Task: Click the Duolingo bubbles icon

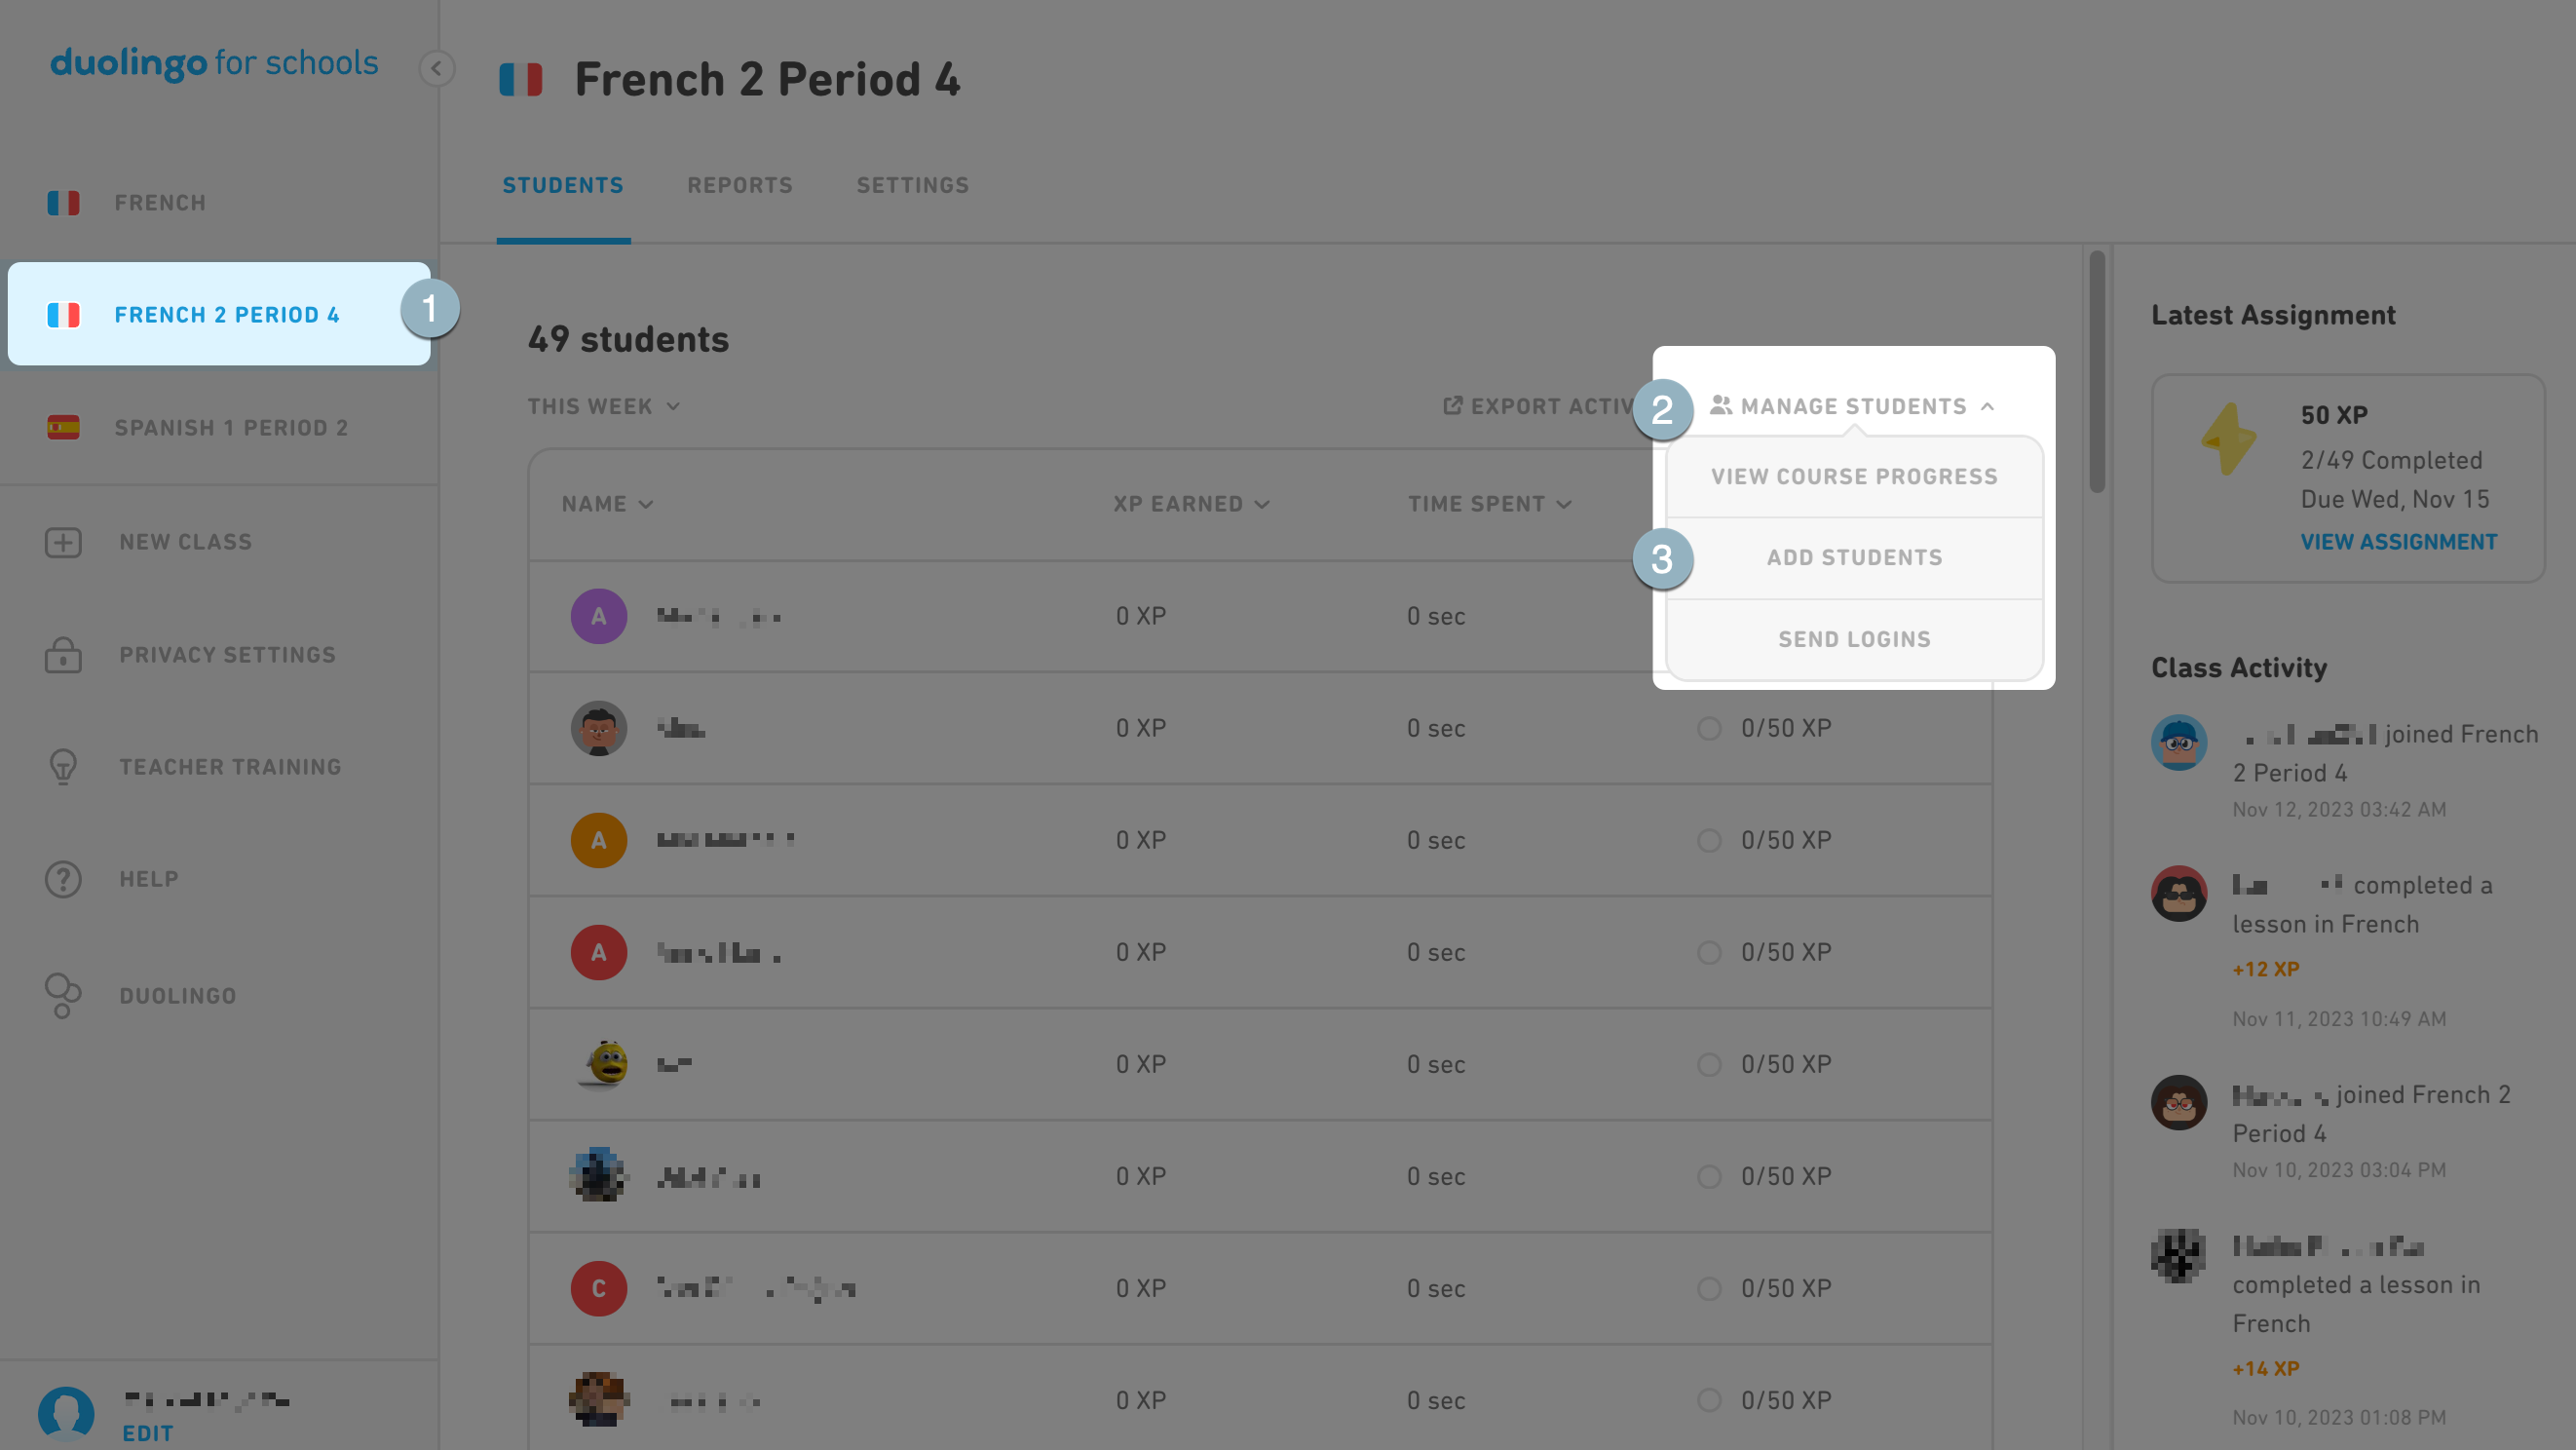Action: 63,996
